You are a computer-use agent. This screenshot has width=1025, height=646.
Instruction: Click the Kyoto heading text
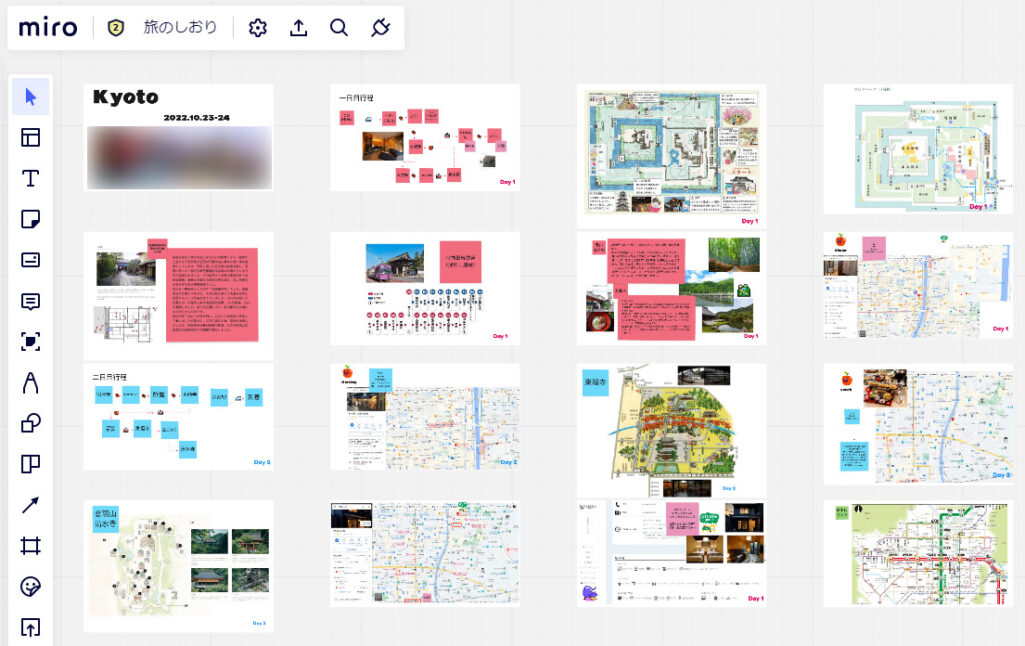pos(126,97)
